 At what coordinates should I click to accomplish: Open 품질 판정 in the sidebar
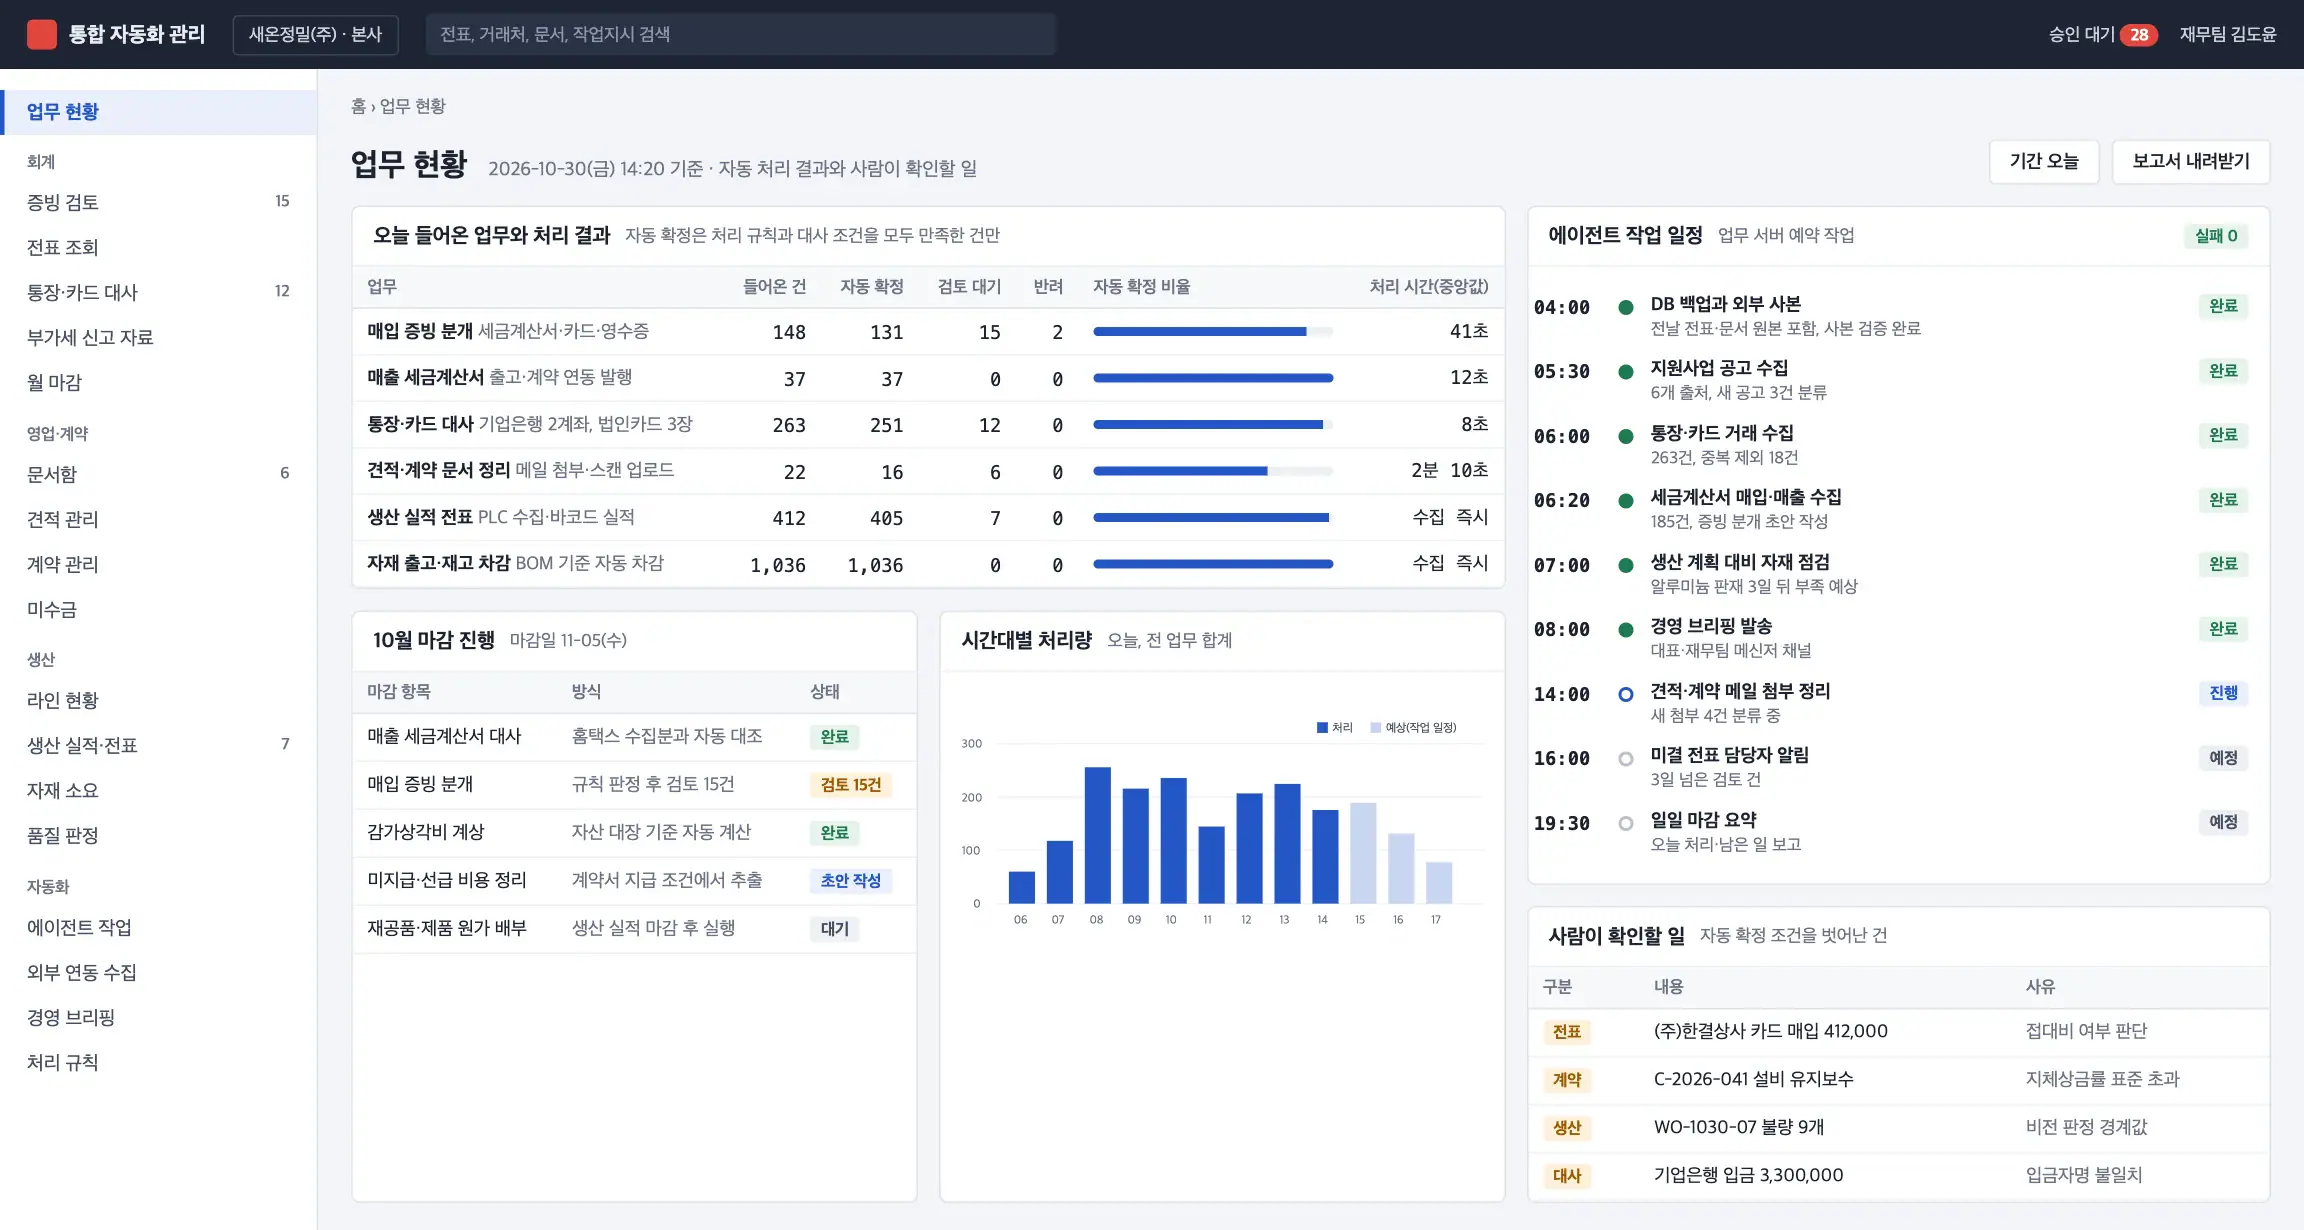tap(158, 835)
